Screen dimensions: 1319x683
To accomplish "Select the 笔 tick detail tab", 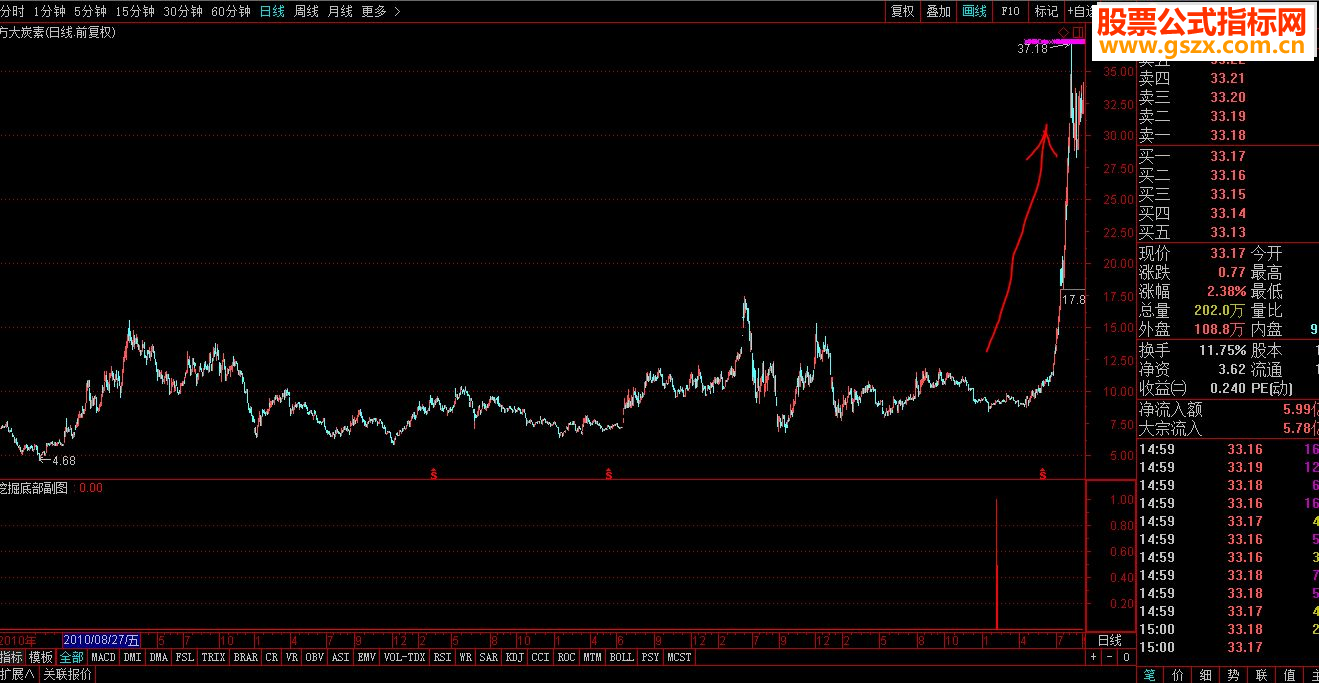I will [1150, 675].
